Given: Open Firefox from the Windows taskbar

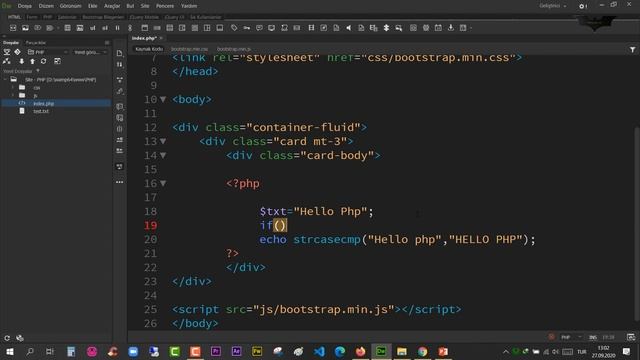Looking at the screenshot, I should click(x=360, y=351).
